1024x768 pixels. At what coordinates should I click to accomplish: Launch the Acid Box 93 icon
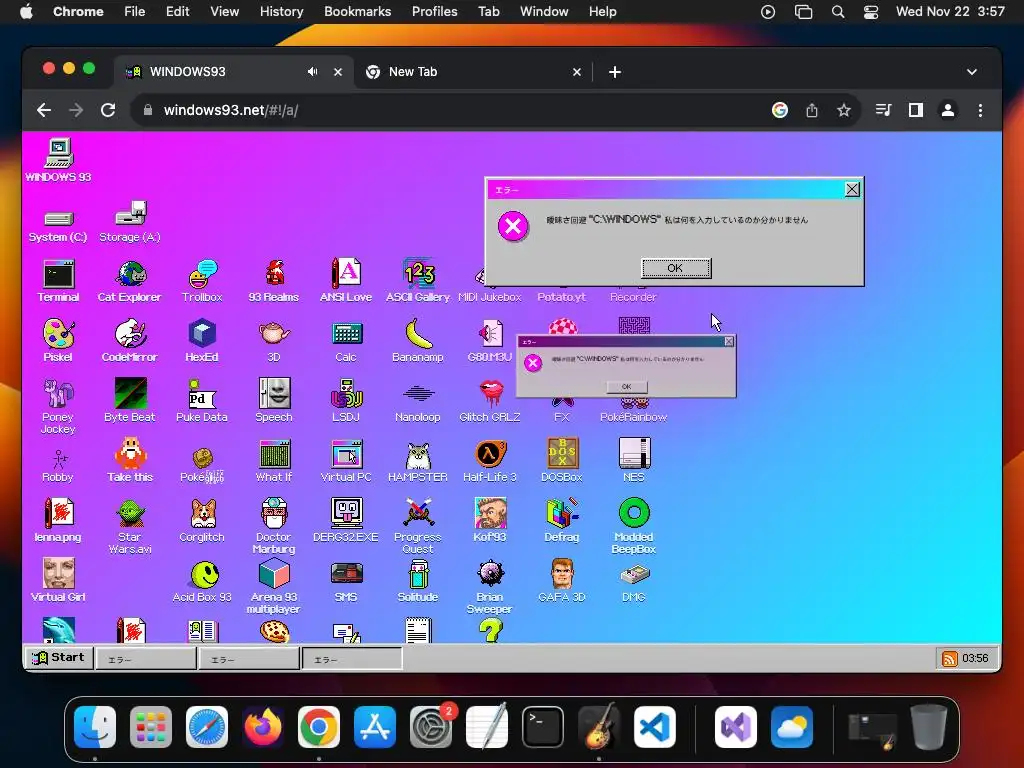coord(202,581)
